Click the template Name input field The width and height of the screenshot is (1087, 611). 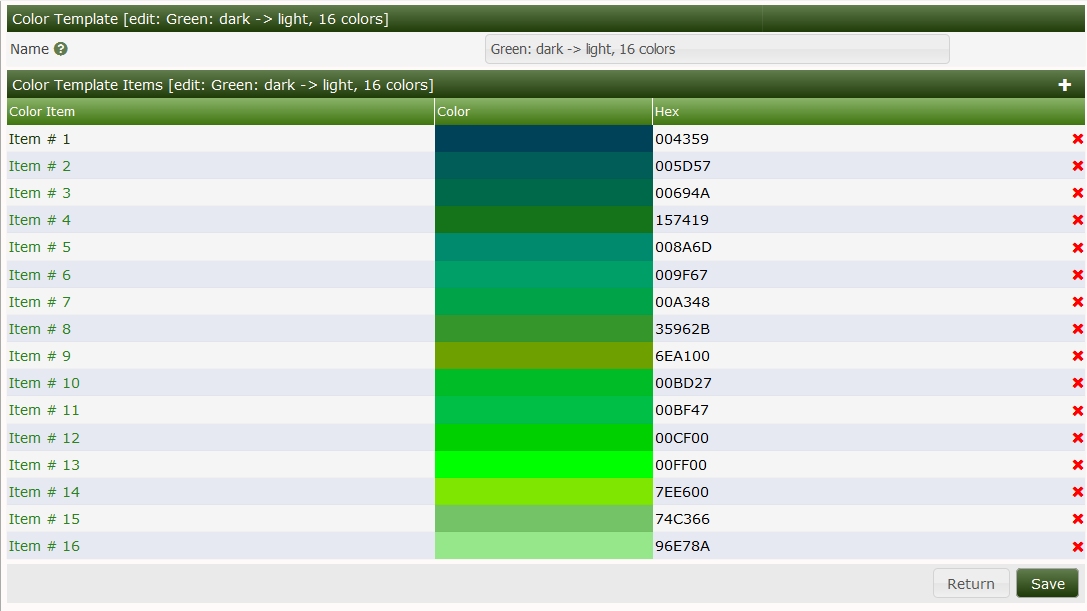716,49
